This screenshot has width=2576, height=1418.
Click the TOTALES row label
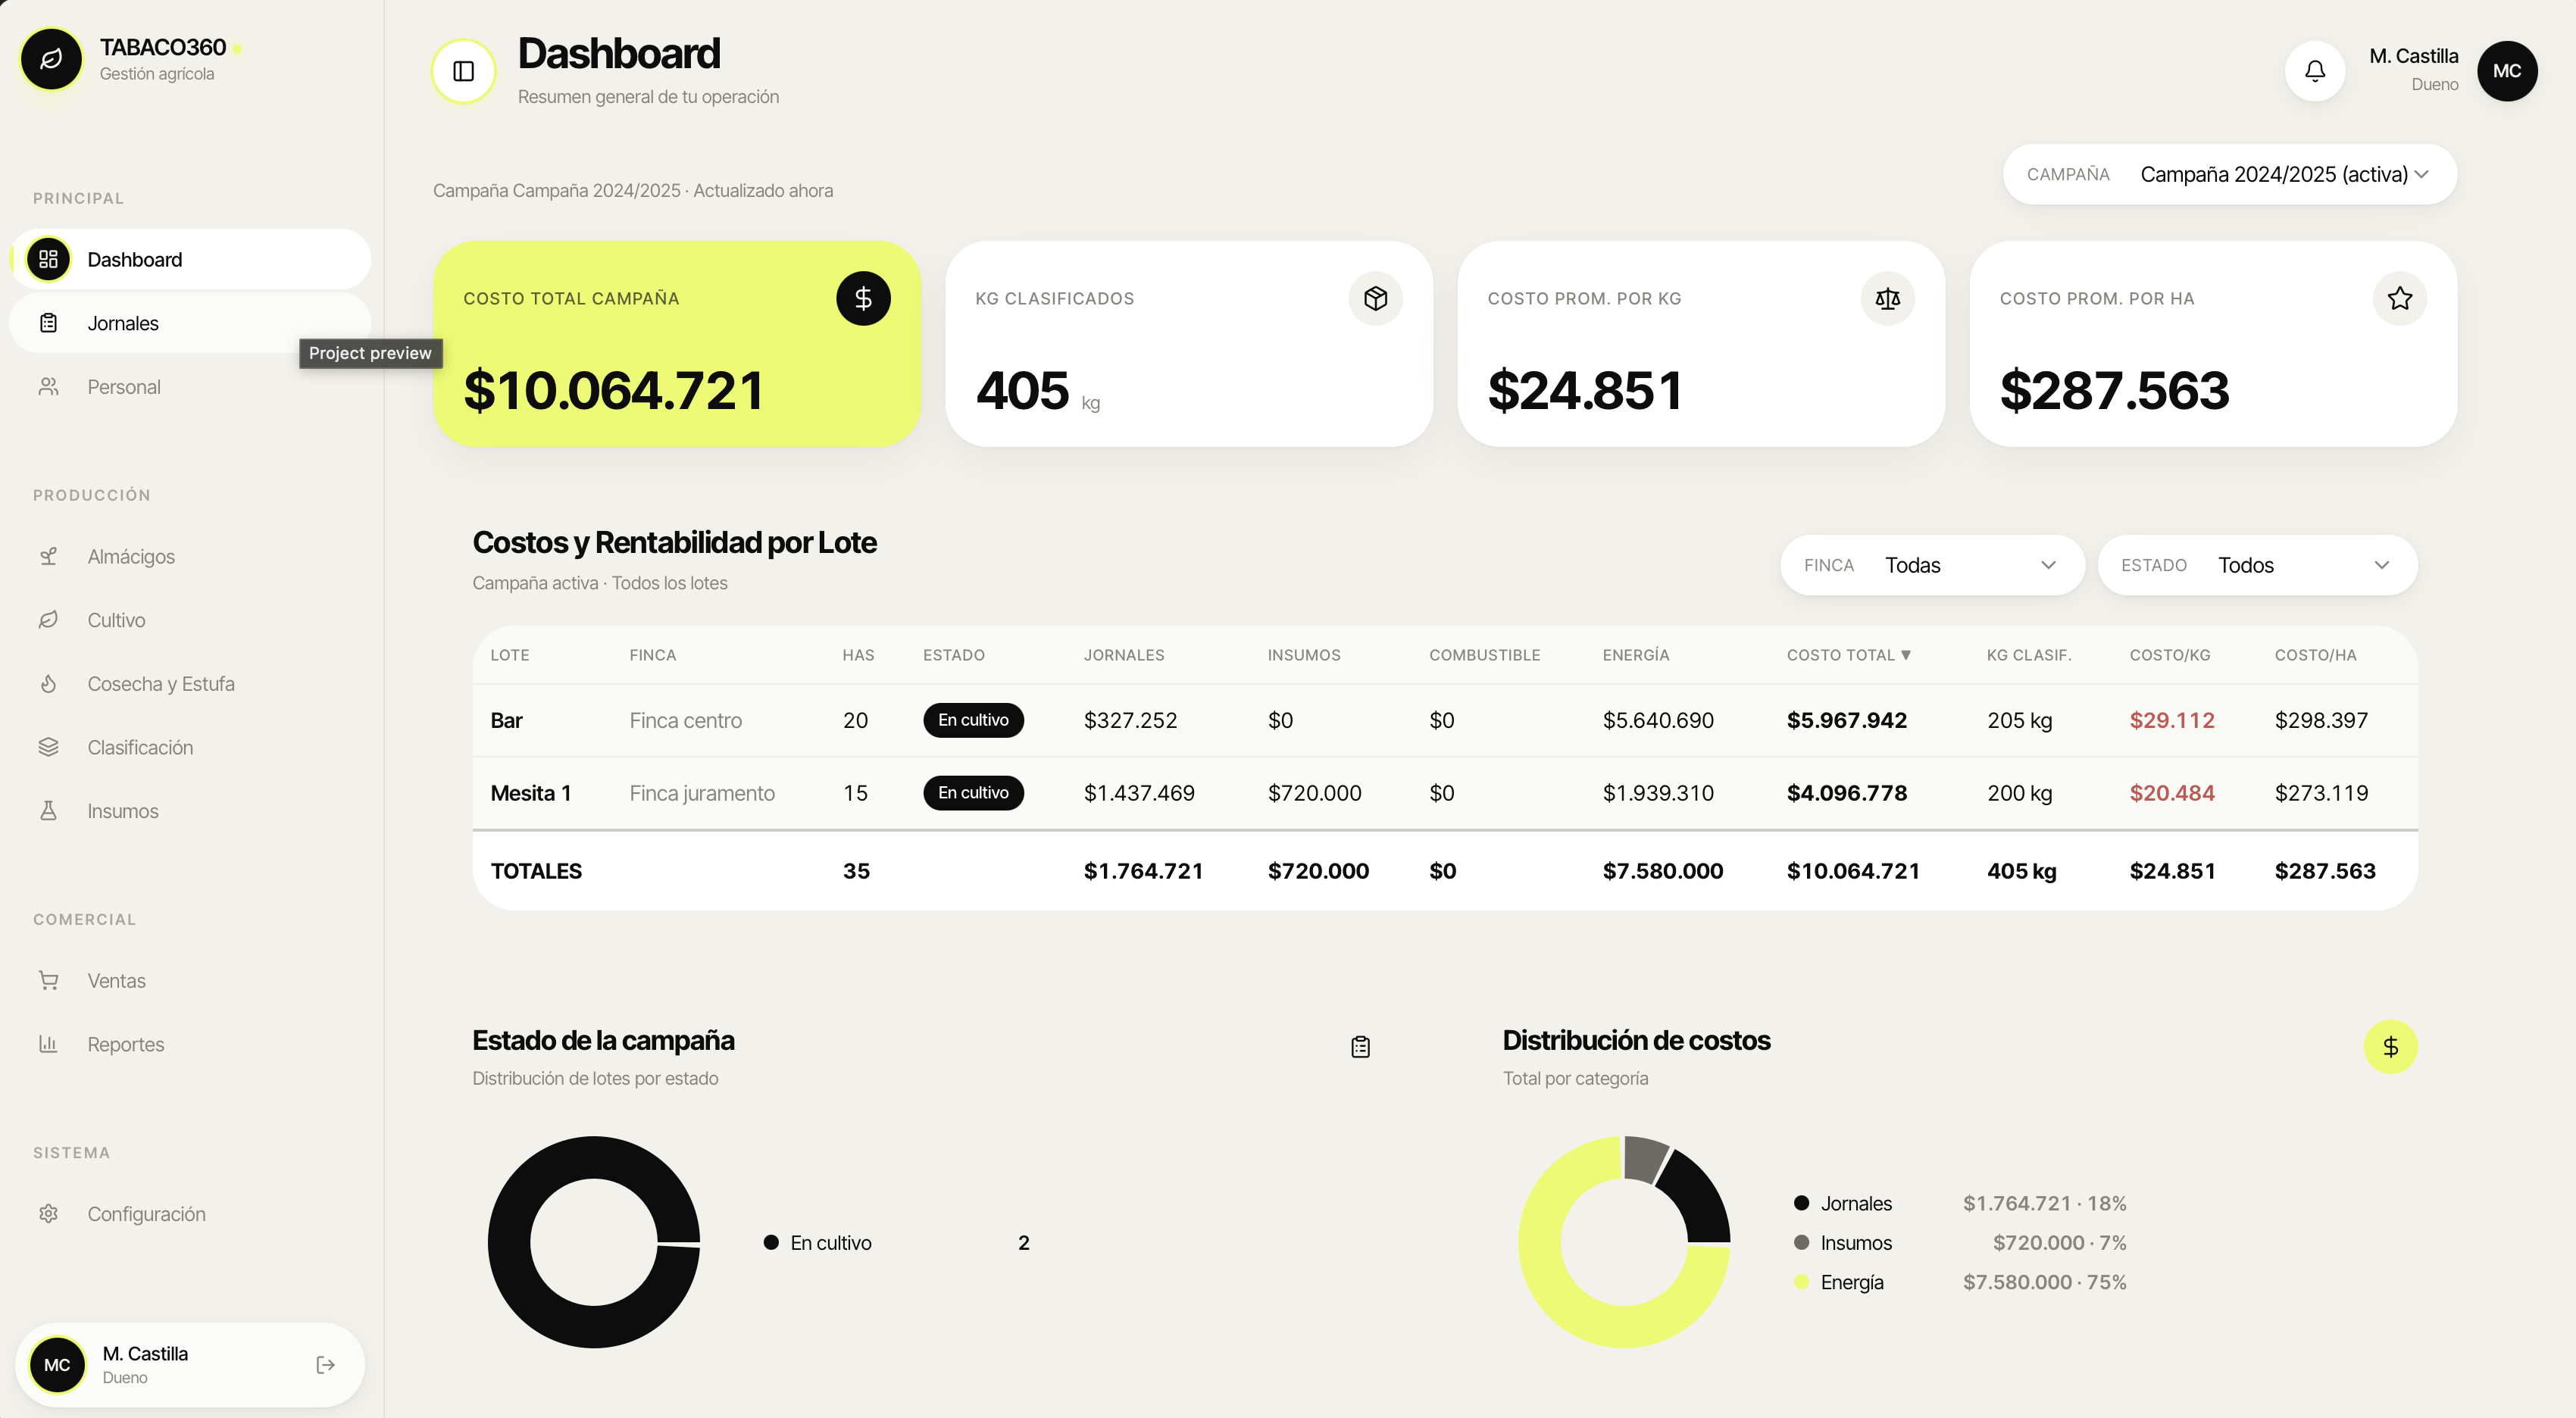(535, 871)
